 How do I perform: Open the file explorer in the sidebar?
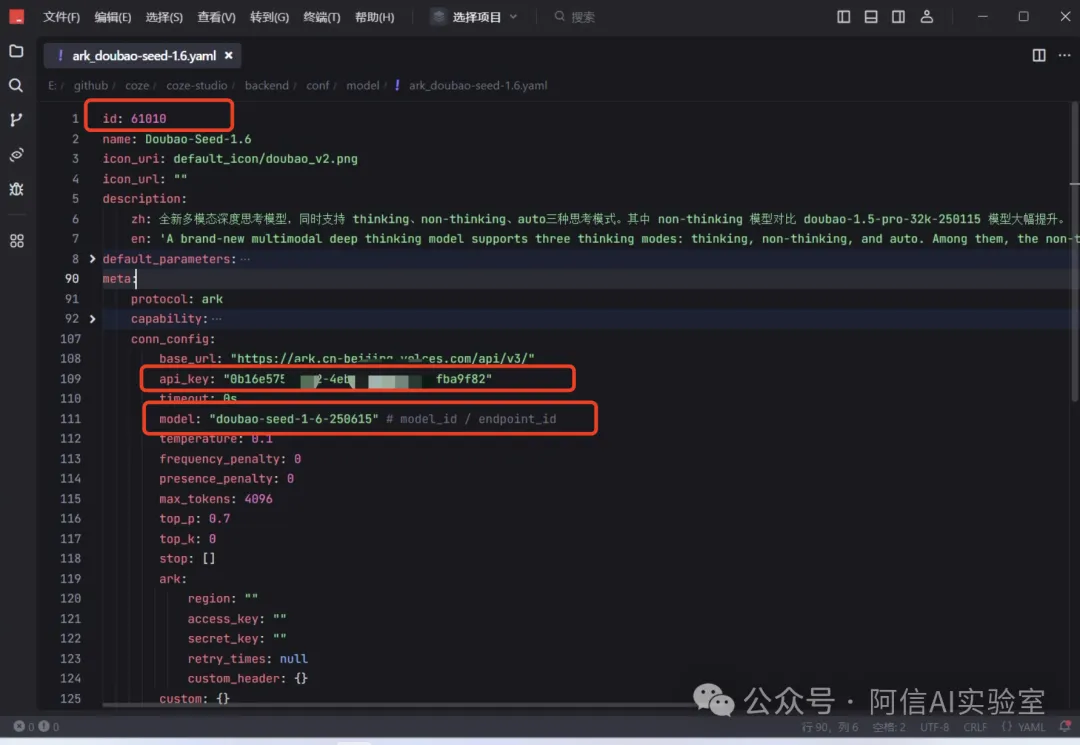click(x=16, y=51)
